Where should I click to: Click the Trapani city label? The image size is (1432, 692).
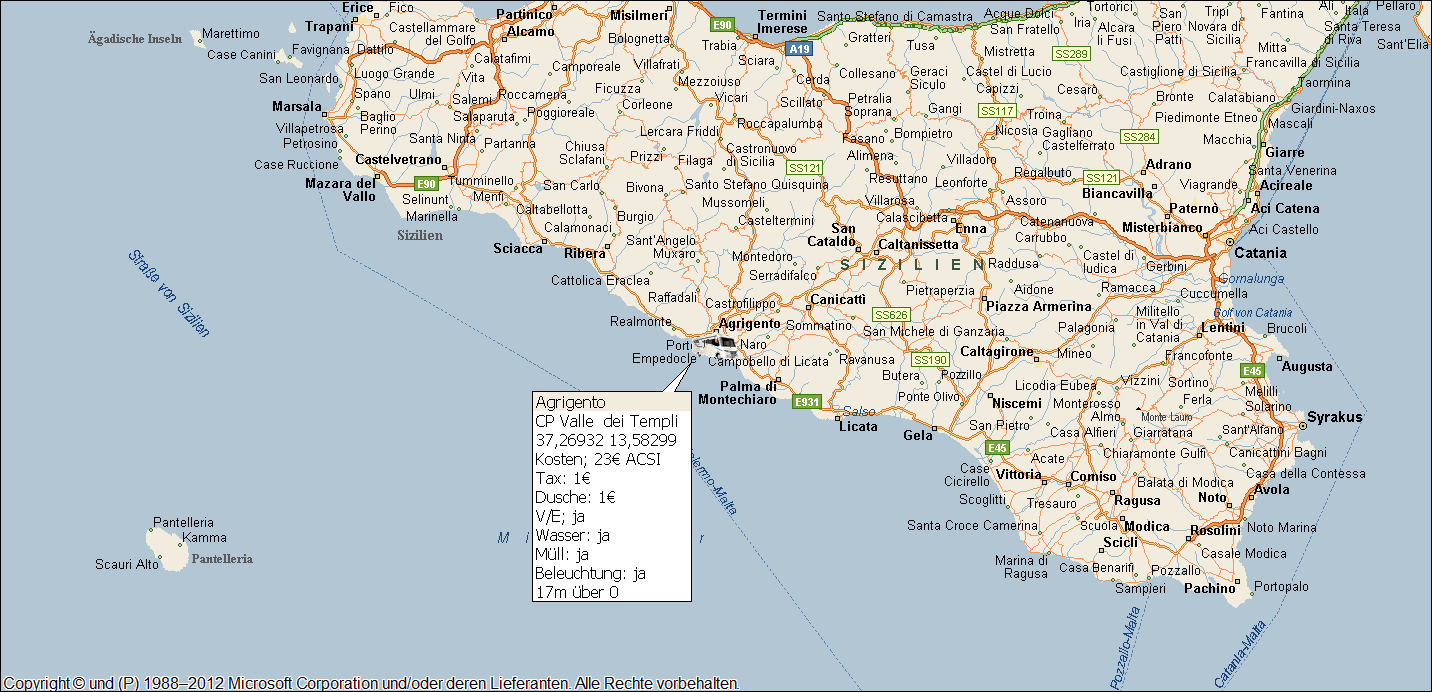pyautogui.click(x=330, y=26)
